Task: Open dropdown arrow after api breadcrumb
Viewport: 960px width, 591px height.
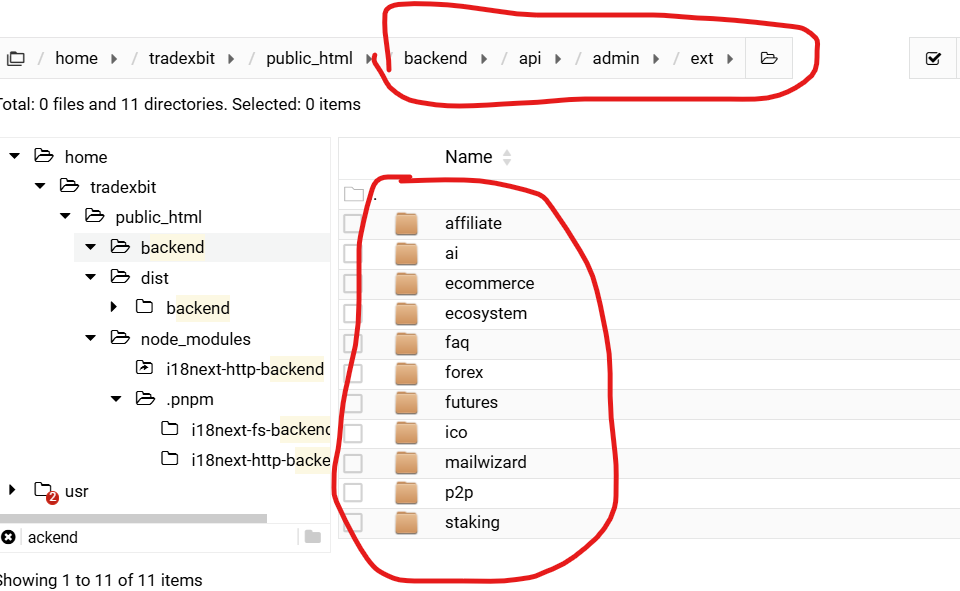Action: point(558,59)
